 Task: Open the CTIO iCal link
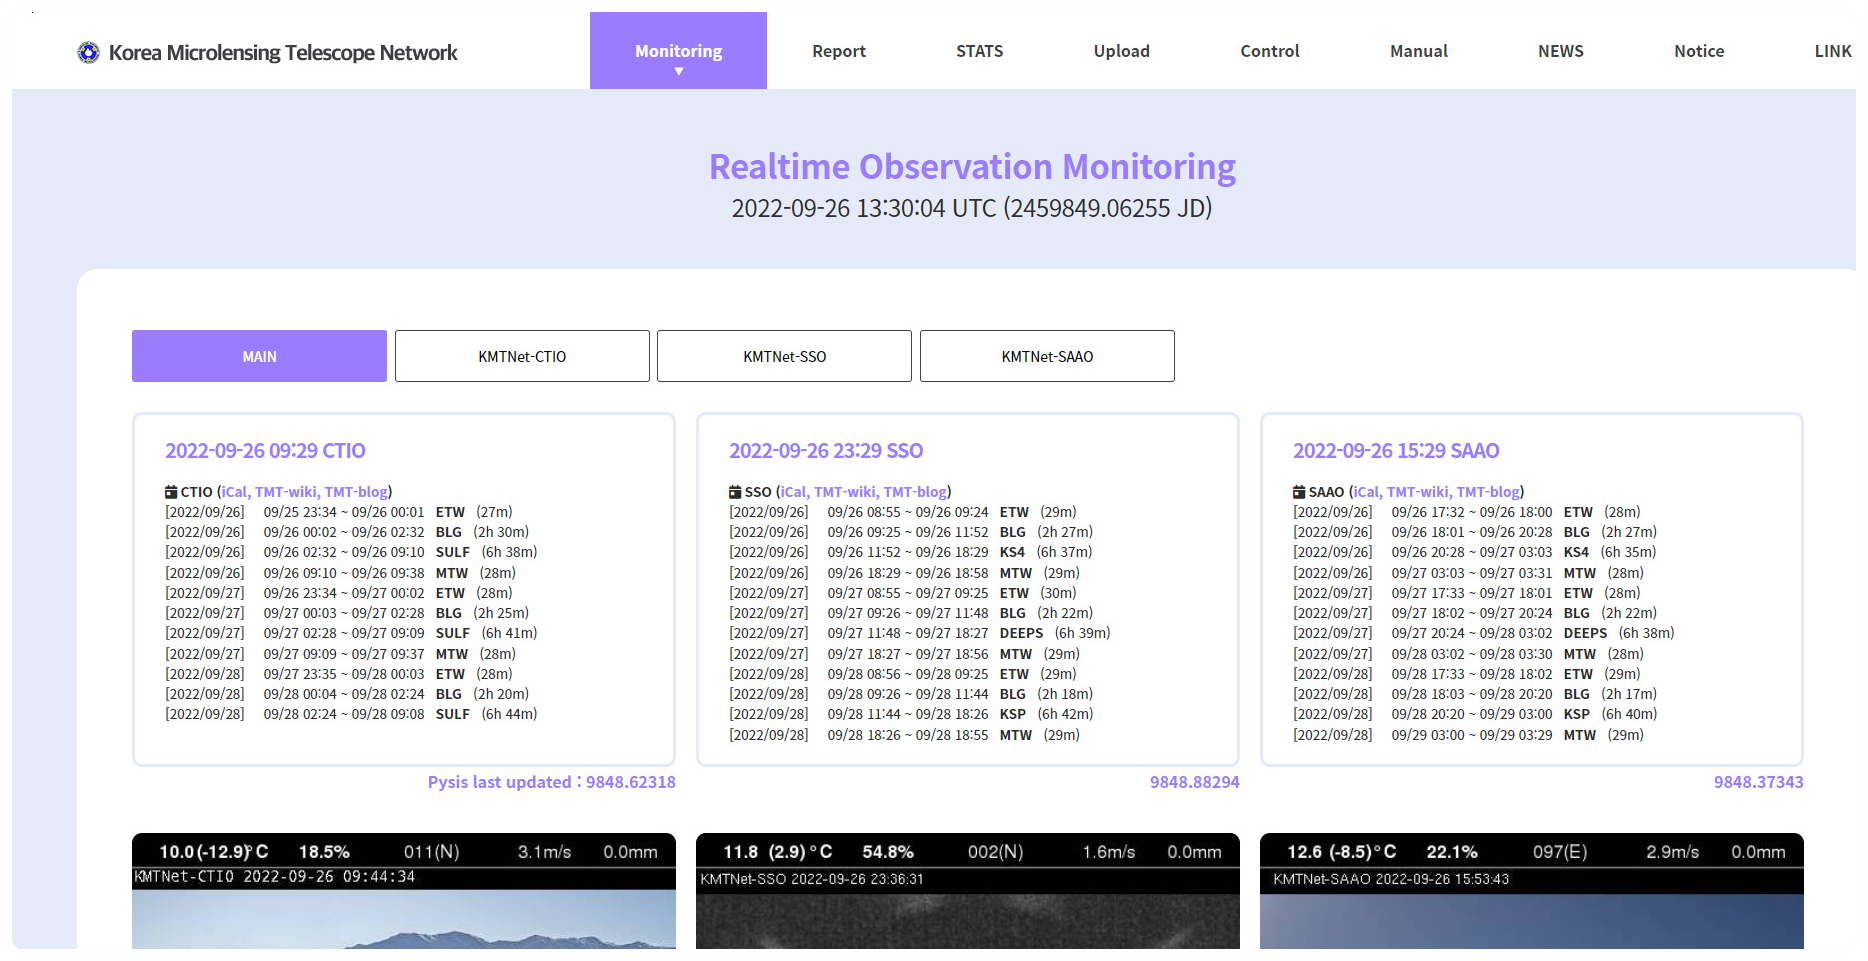234,492
